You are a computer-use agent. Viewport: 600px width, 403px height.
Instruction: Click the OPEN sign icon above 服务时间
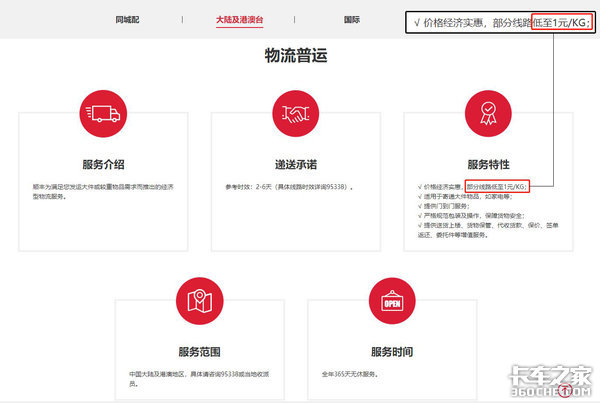[x=392, y=301]
